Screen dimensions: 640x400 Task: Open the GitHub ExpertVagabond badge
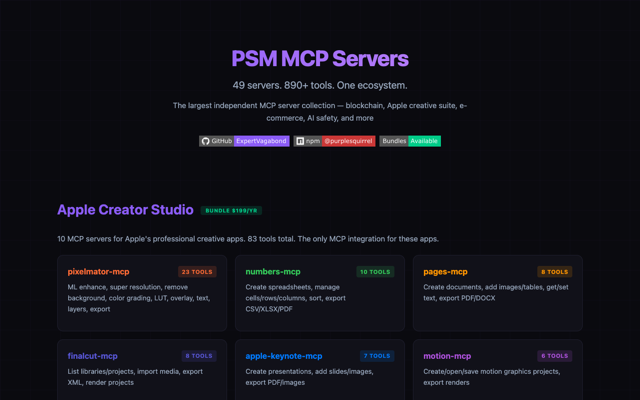244,141
